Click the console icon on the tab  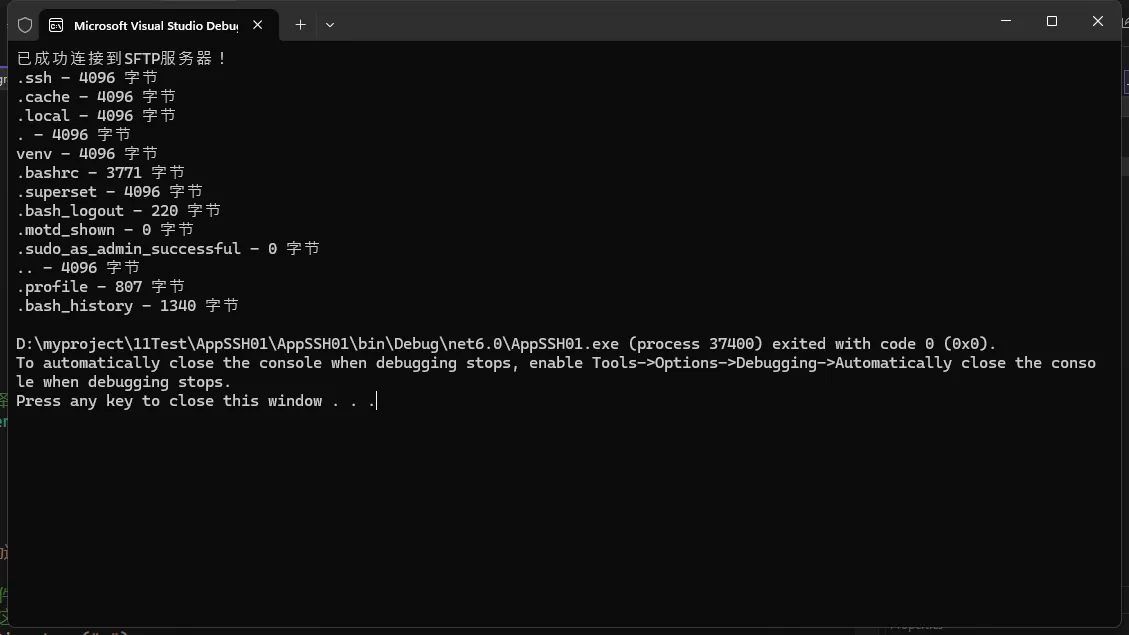point(57,25)
